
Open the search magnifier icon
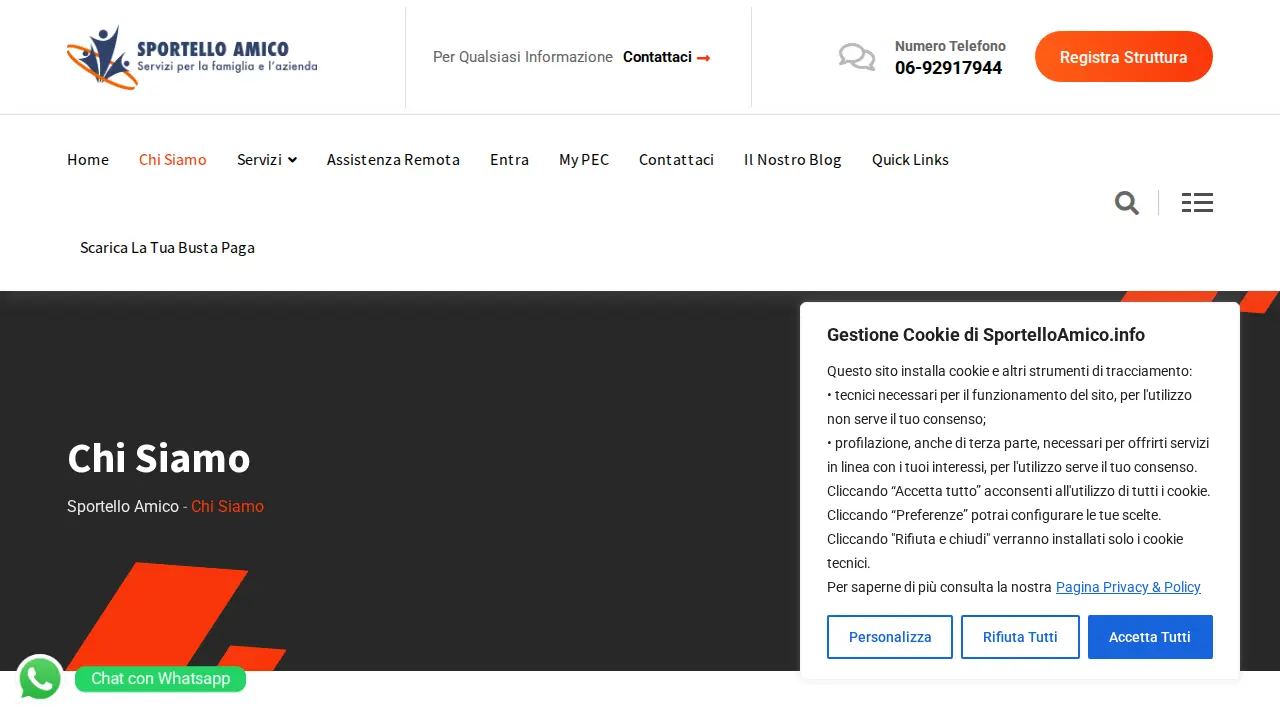pyautogui.click(x=1127, y=203)
